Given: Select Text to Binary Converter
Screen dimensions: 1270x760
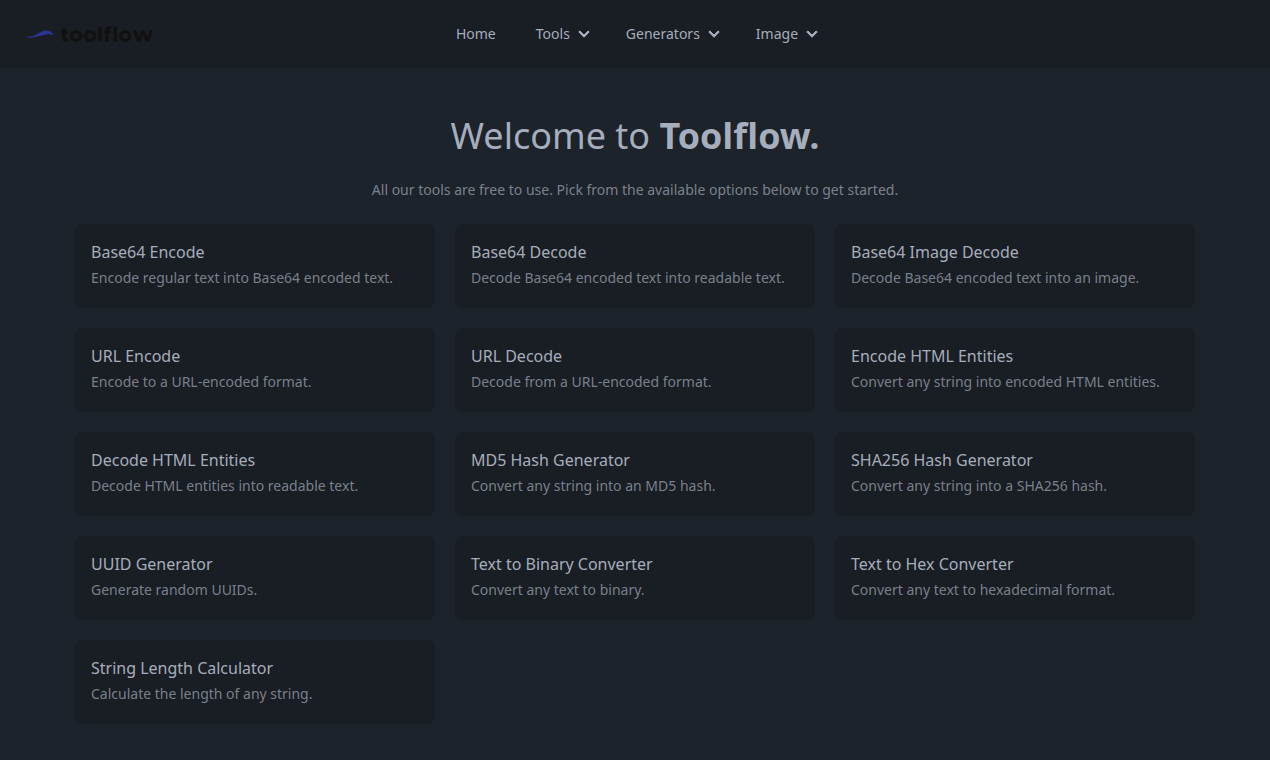Looking at the screenshot, I should [635, 577].
